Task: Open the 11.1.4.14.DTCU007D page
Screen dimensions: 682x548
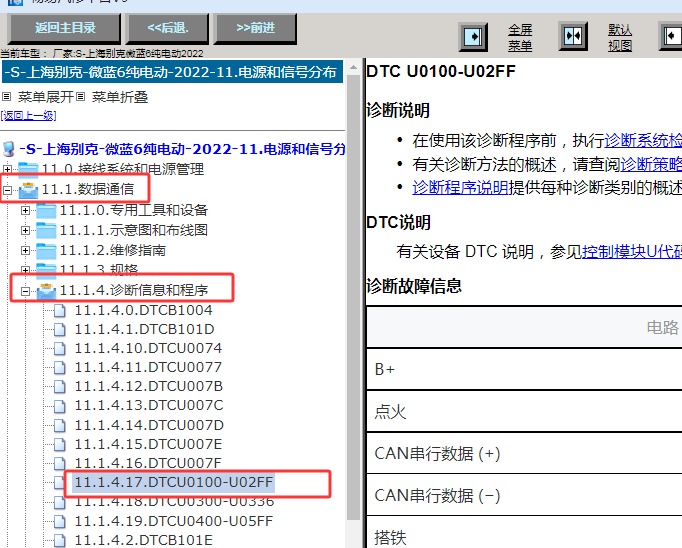Action: click(149, 425)
